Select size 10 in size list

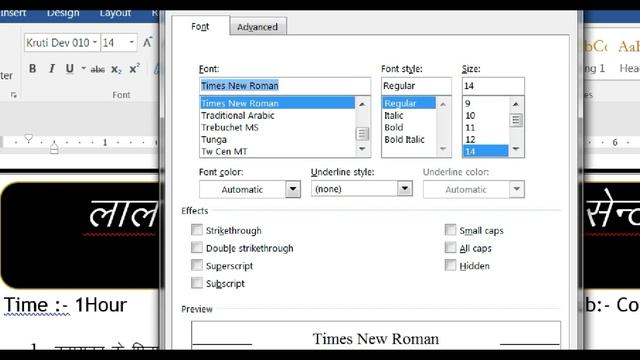(x=485, y=116)
